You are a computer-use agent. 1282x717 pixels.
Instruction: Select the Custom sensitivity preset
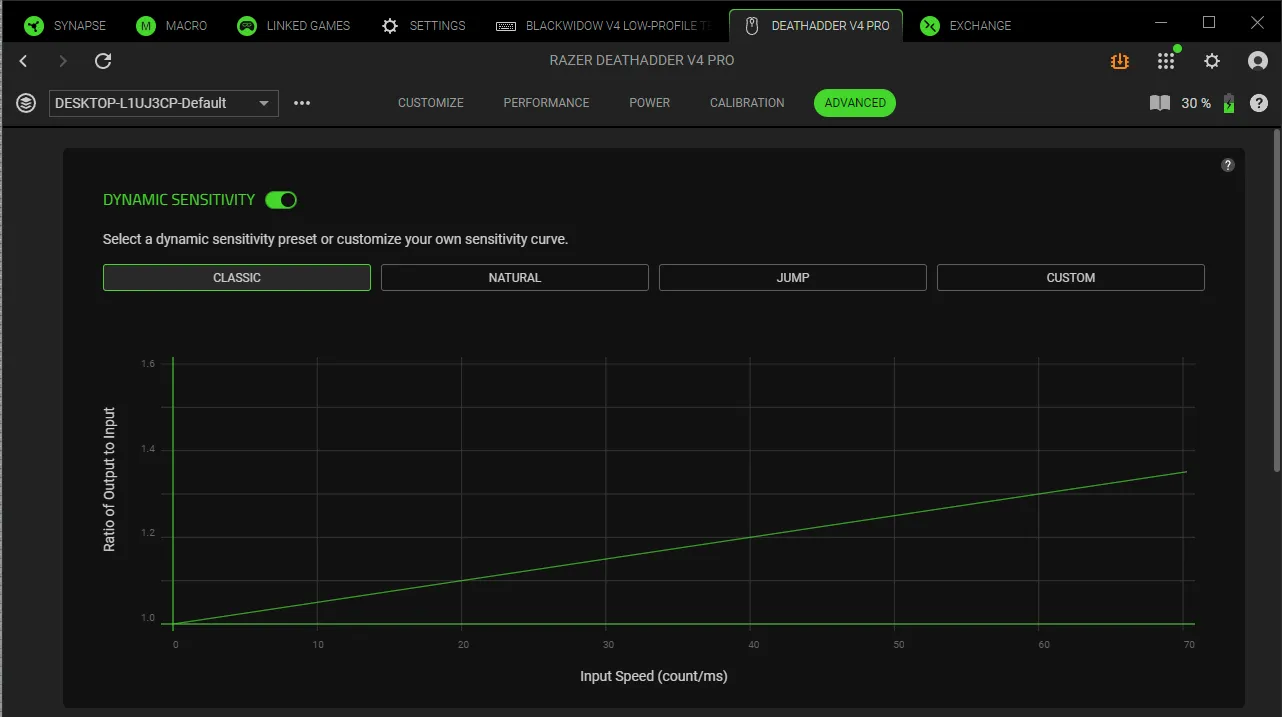pos(1071,278)
